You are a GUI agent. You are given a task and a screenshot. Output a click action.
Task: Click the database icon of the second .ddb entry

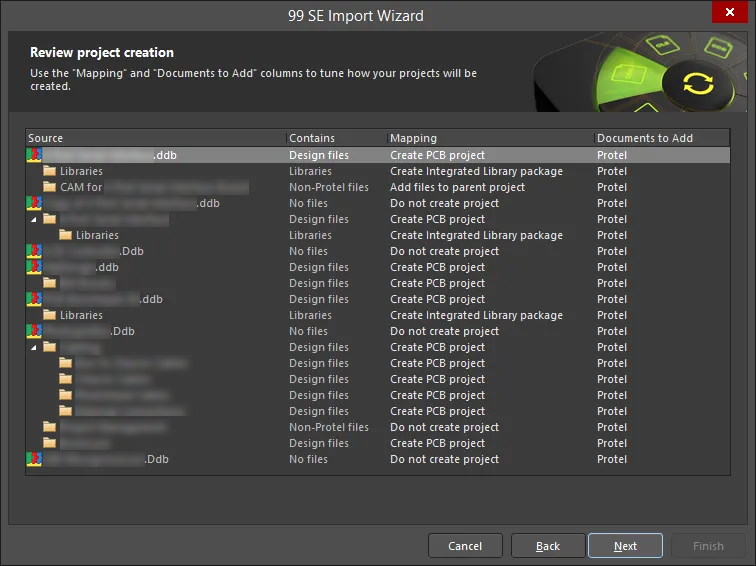click(34, 203)
